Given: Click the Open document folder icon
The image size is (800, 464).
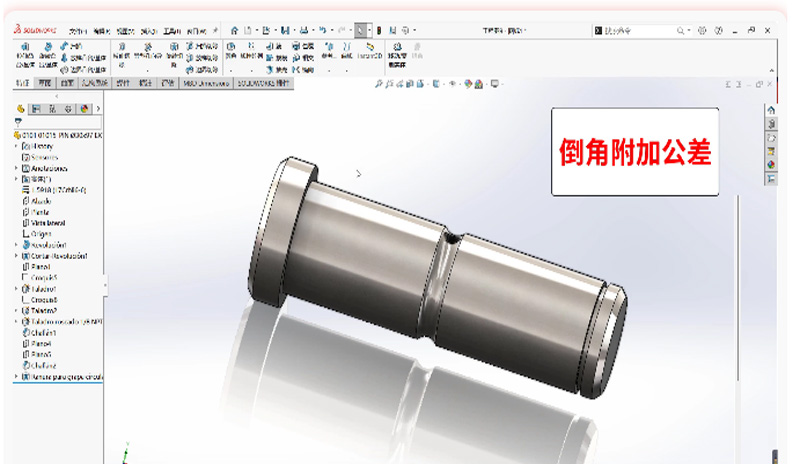Looking at the screenshot, I should pyautogui.click(x=266, y=31).
